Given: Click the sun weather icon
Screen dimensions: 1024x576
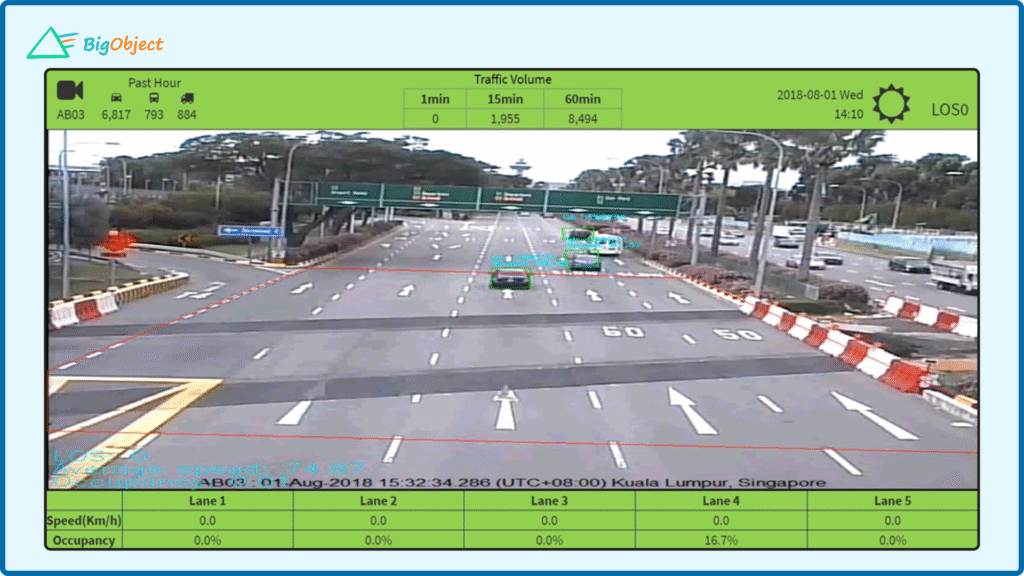Looking at the screenshot, I should tap(891, 105).
